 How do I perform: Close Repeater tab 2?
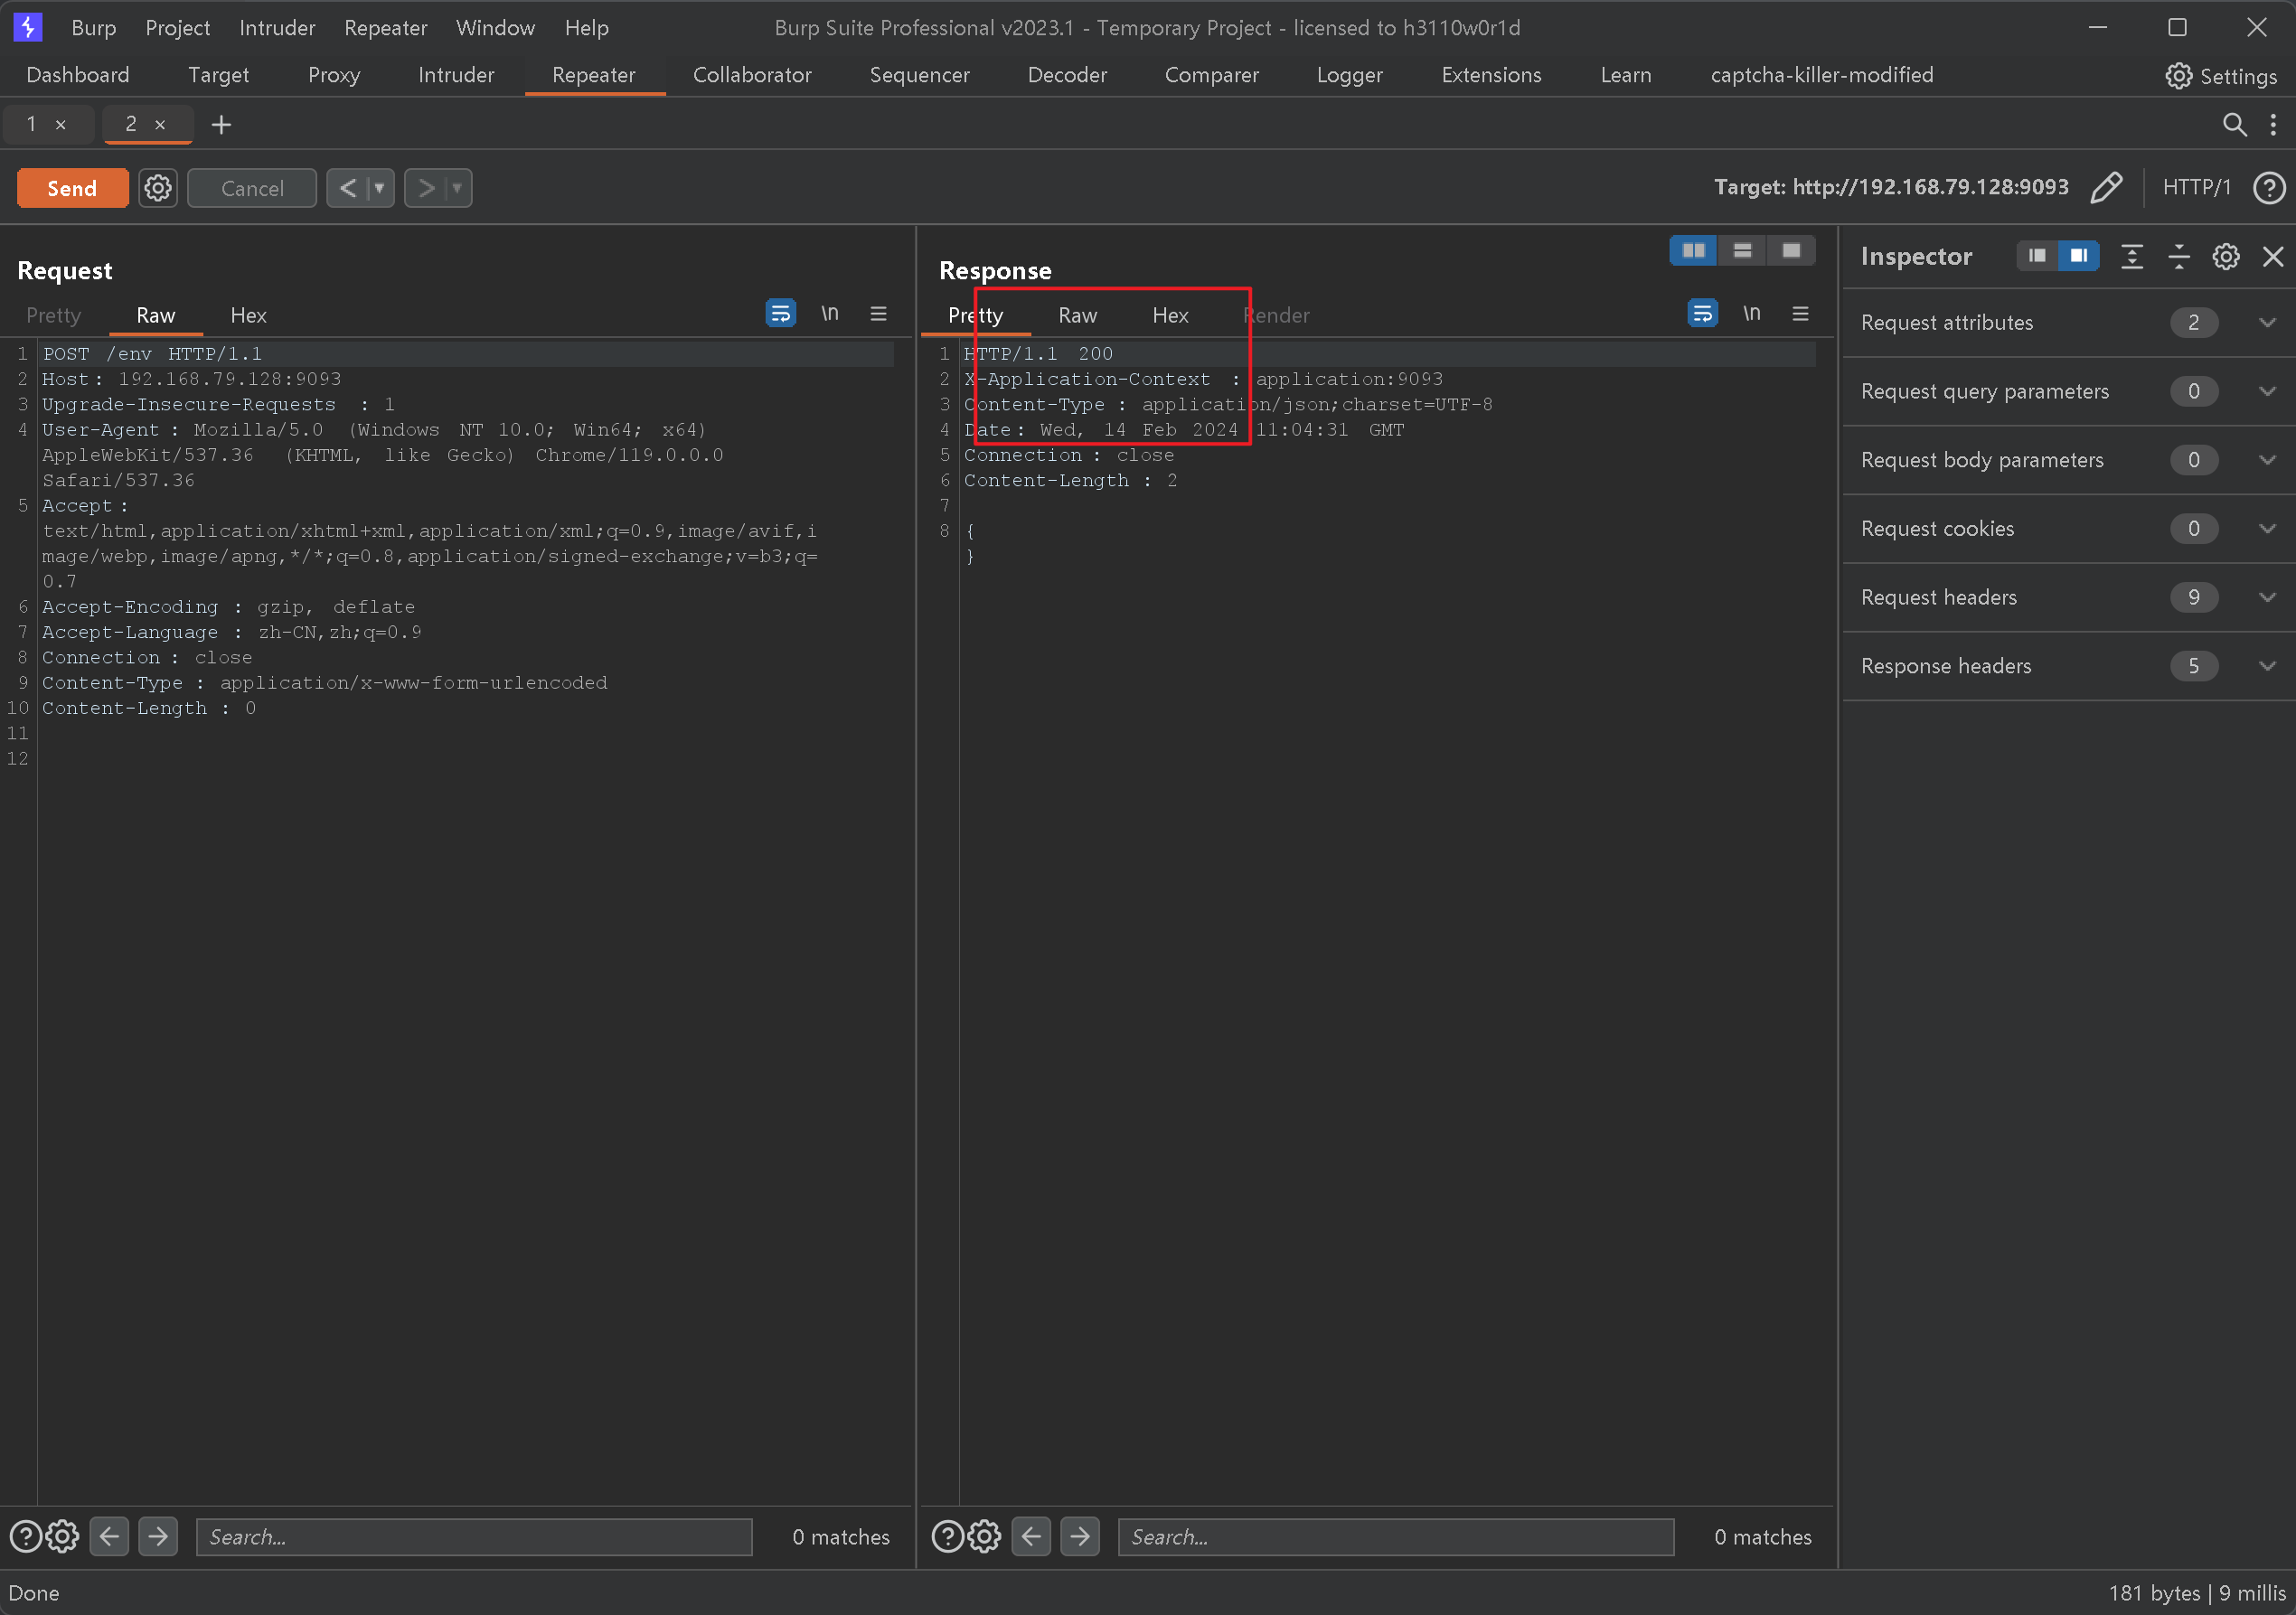coord(160,125)
